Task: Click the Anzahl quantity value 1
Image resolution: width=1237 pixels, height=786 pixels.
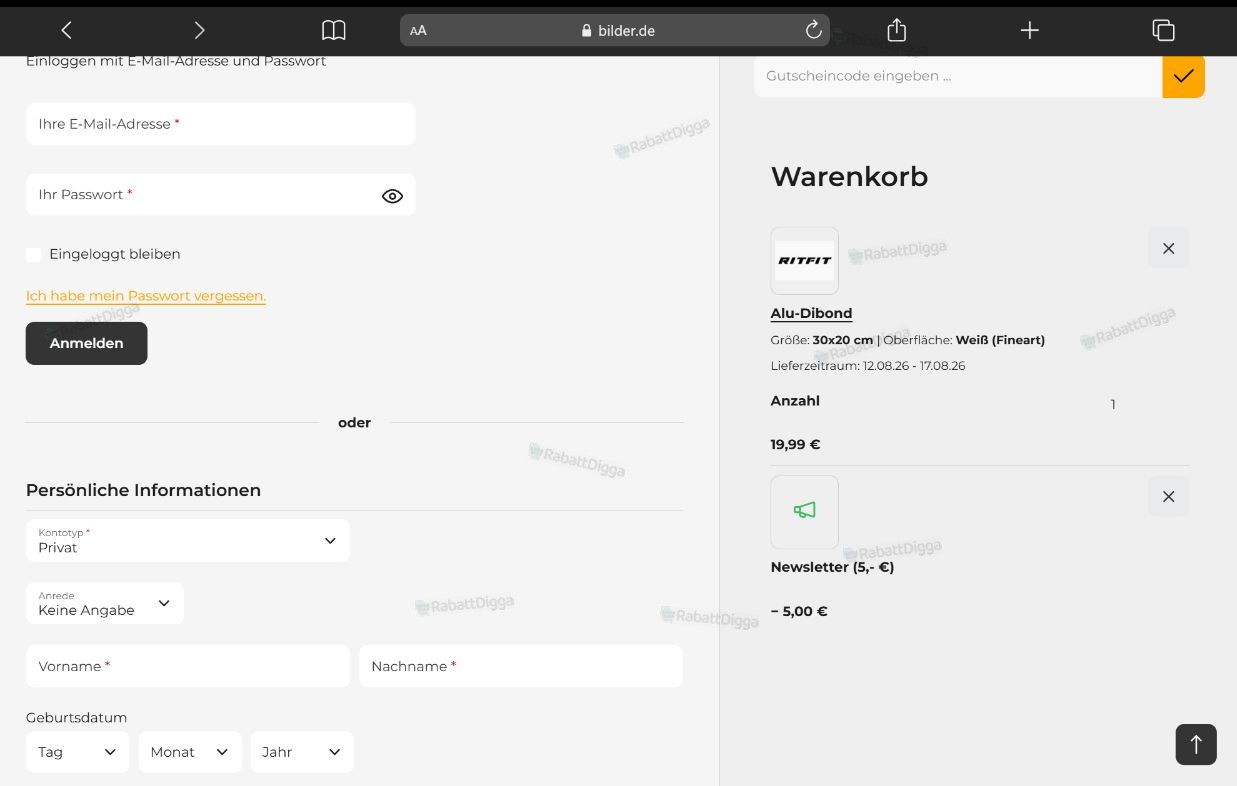Action: click(1113, 404)
